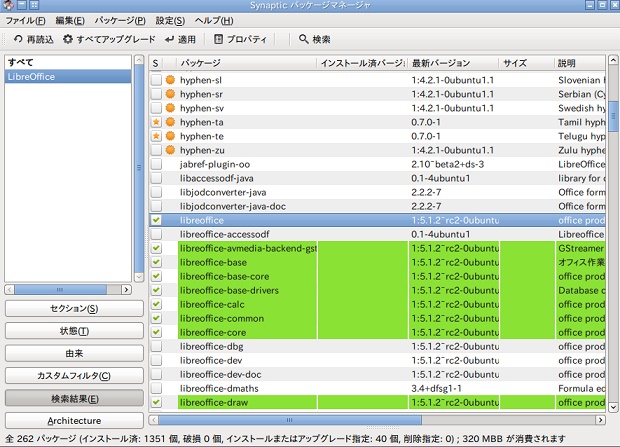Select すべて in the filter list
This screenshot has height=447, width=620.
point(68,63)
